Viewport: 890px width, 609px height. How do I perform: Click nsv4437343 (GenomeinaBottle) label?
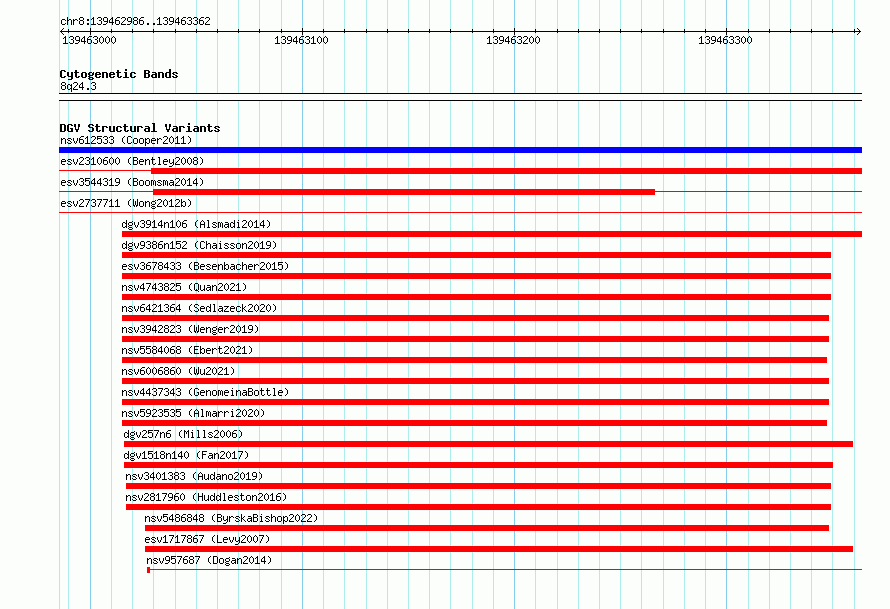click(x=205, y=392)
